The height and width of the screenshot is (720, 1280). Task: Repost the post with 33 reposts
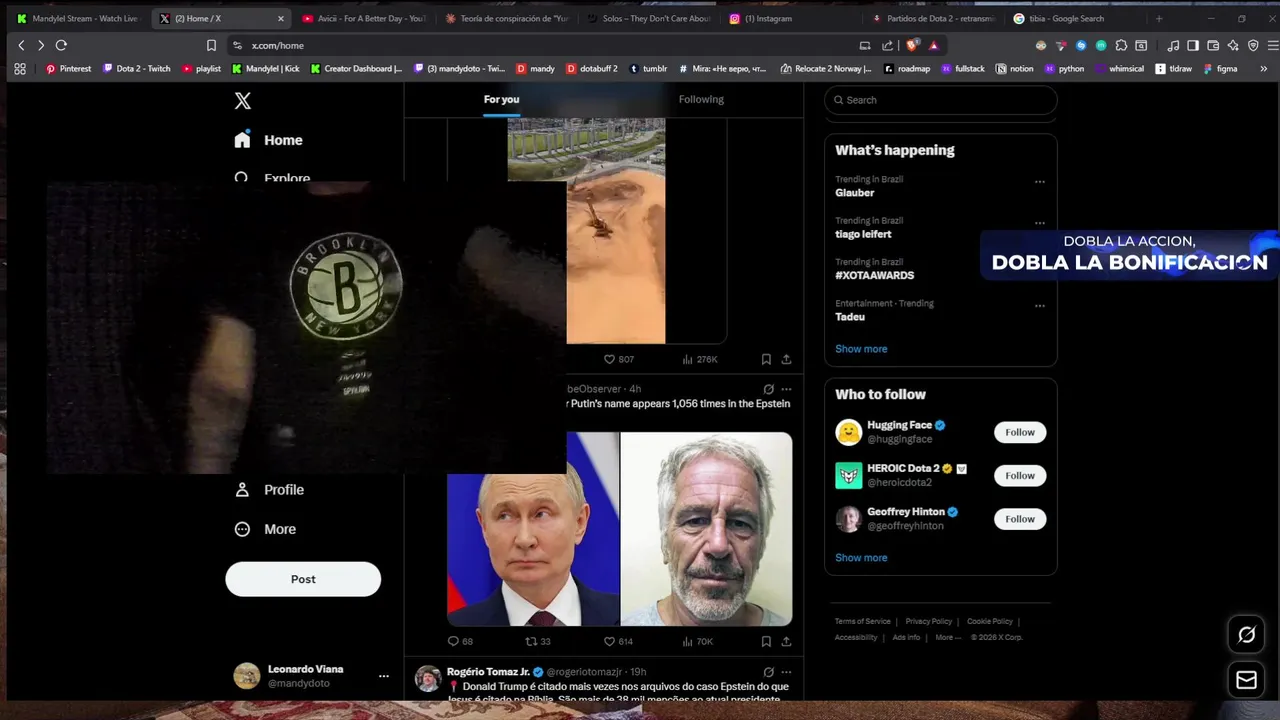click(538, 641)
